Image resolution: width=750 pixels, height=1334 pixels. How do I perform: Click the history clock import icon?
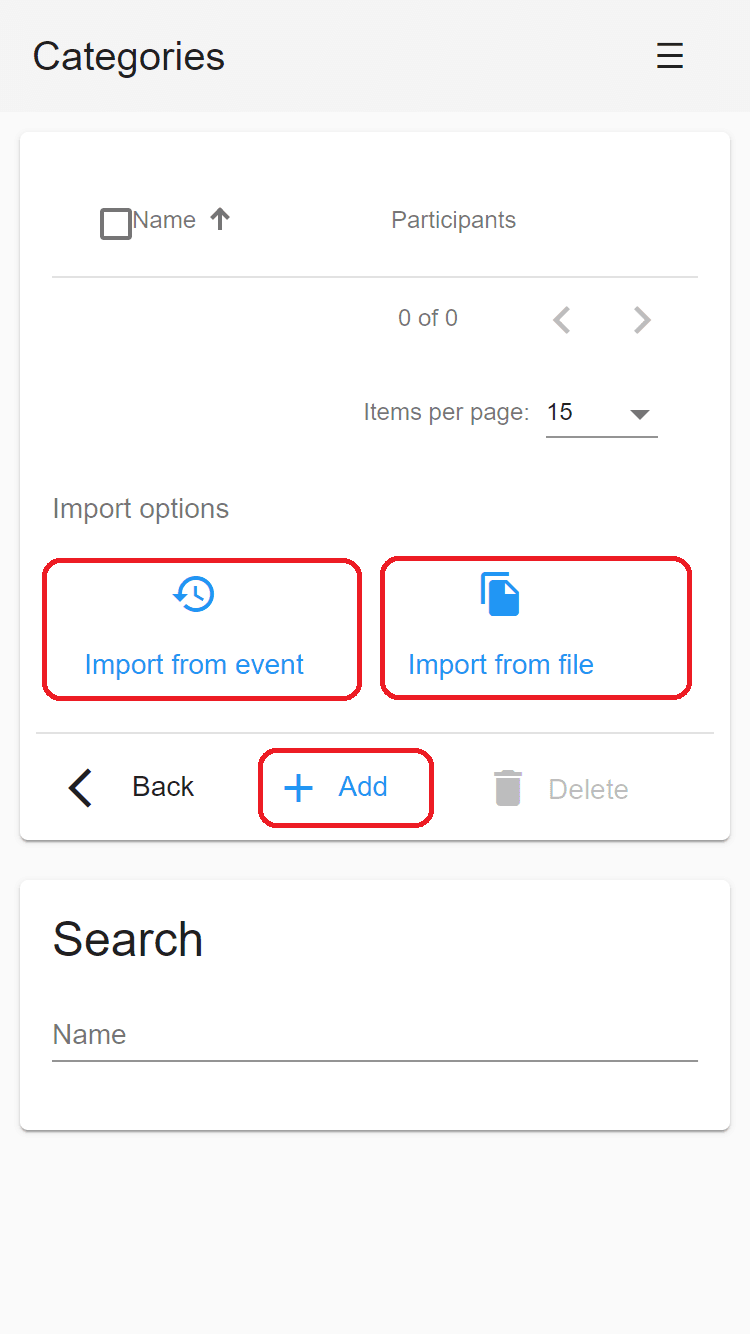point(194,594)
